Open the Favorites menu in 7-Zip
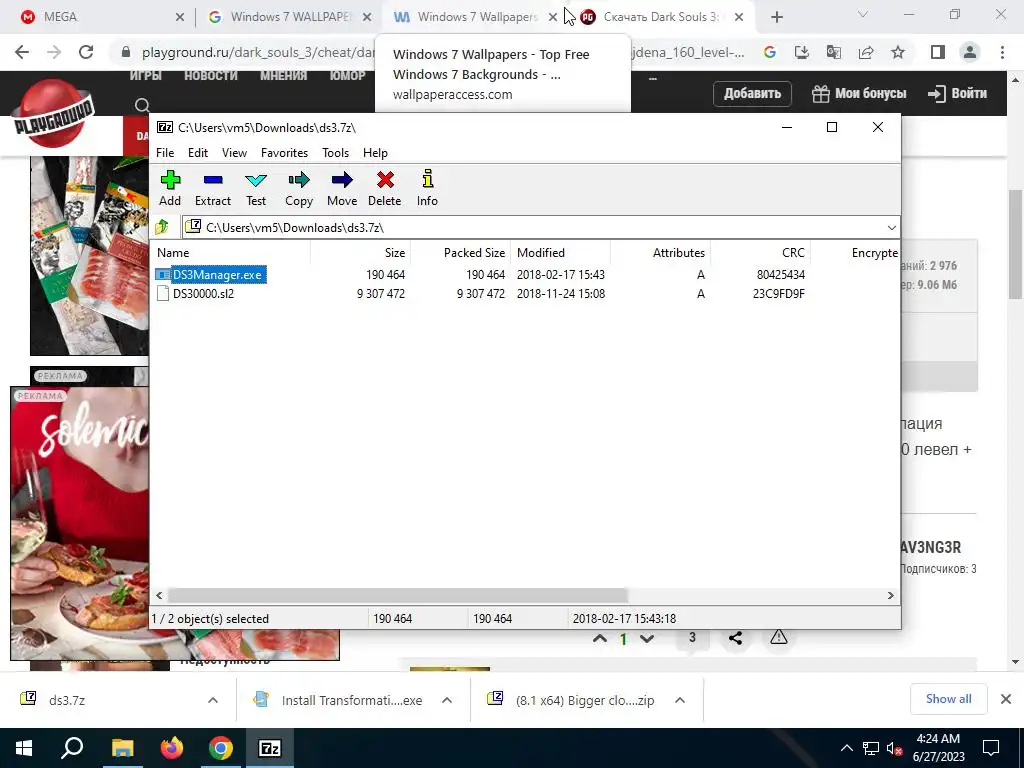 [x=284, y=153]
